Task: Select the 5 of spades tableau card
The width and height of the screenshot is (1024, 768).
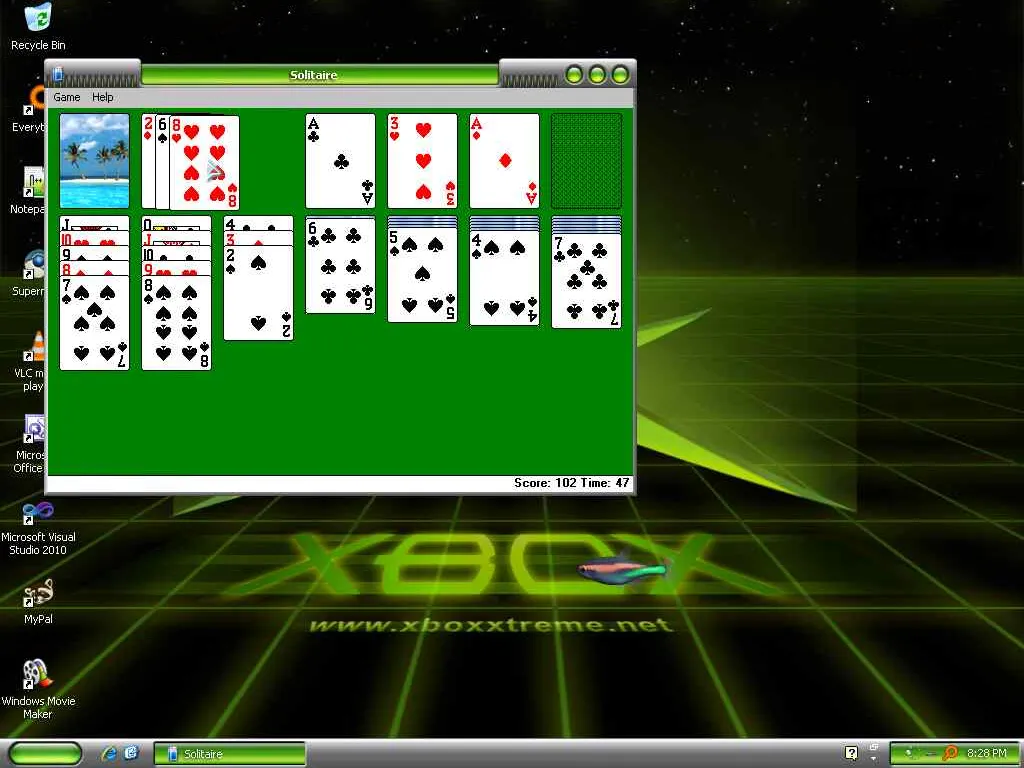Action: click(x=423, y=275)
